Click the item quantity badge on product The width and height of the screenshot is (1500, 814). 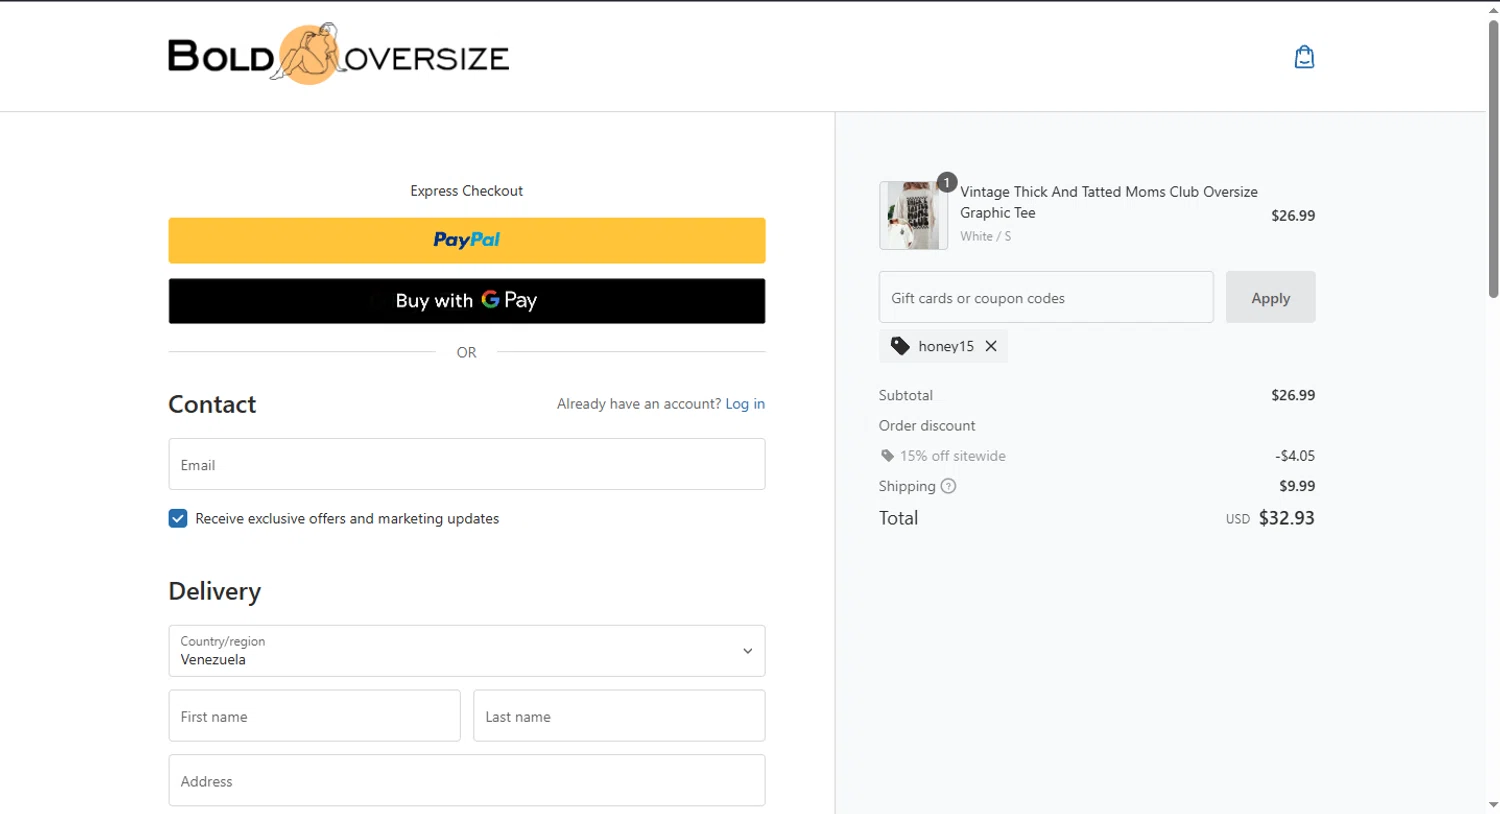pyautogui.click(x=947, y=183)
